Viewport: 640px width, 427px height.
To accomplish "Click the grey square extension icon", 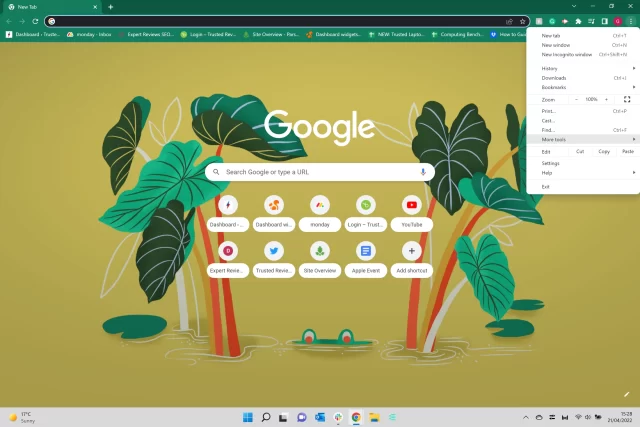I will tap(539, 21).
